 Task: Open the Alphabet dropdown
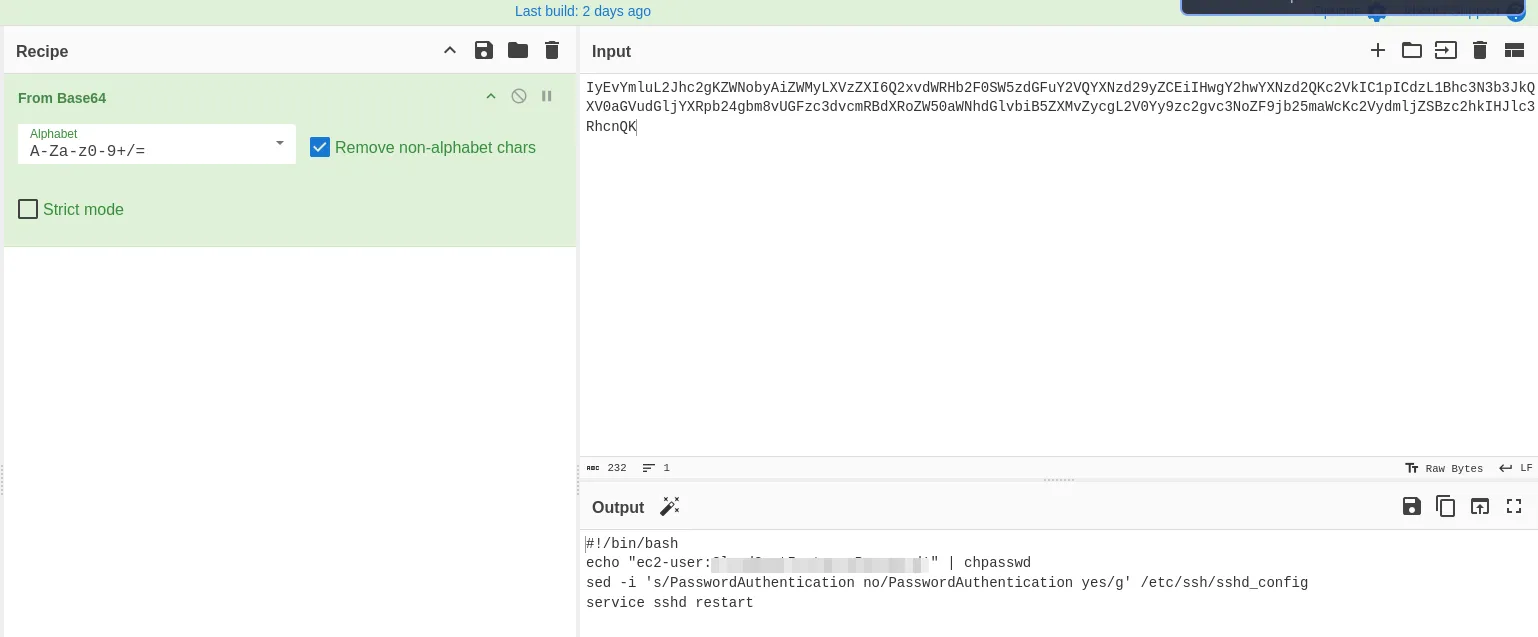coord(157,145)
